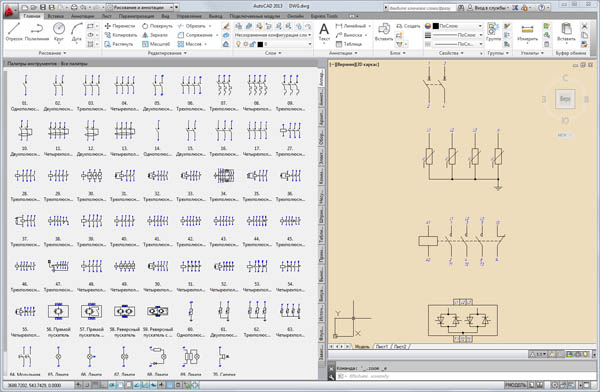The width and height of the screenshot is (600, 392).
Task: Click the Измерить measure tool
Action: (527, 32)
